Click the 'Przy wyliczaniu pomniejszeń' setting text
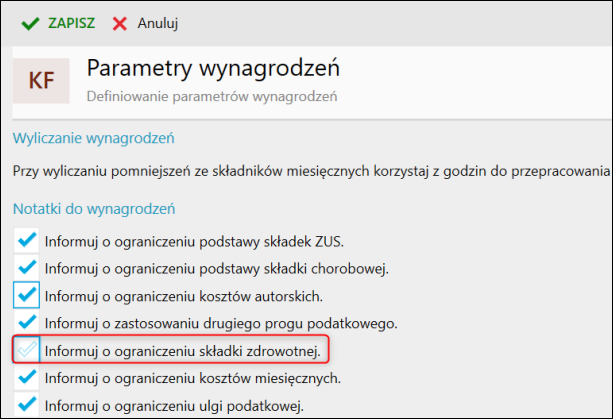613x419 pixels. (x=311, y=171)
